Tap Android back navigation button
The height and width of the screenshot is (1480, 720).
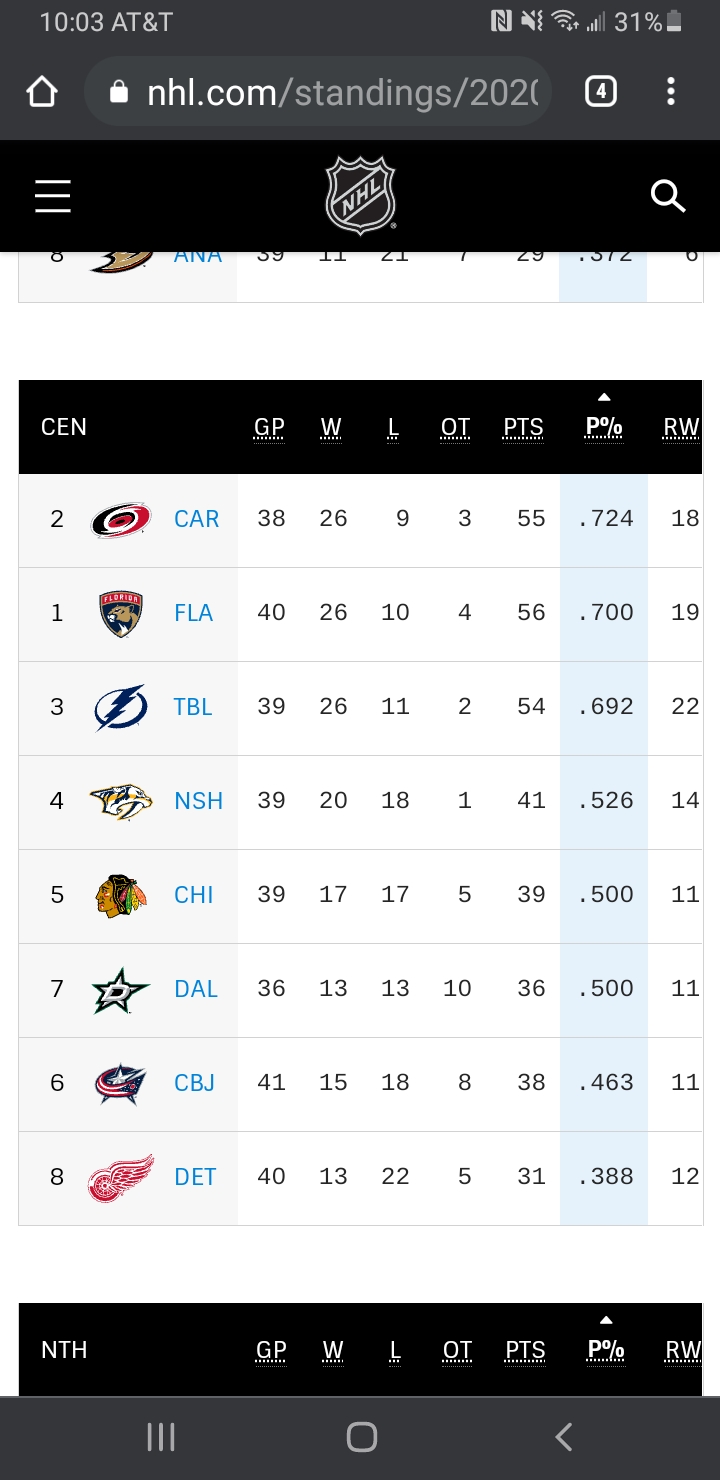(564, 1438)
